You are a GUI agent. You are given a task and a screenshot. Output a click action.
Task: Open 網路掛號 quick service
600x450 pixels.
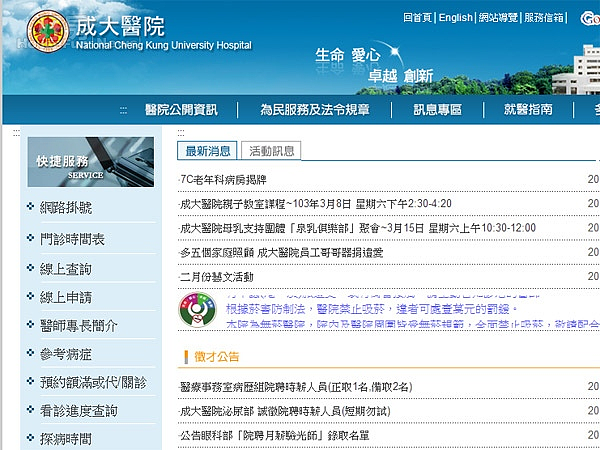click(66, 208)
